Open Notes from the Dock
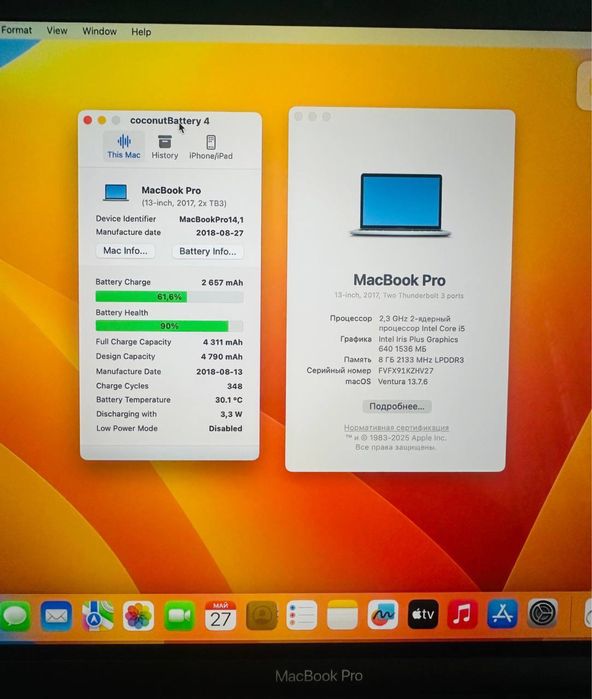This screenshot has height=699, width=592. [342, 615]
